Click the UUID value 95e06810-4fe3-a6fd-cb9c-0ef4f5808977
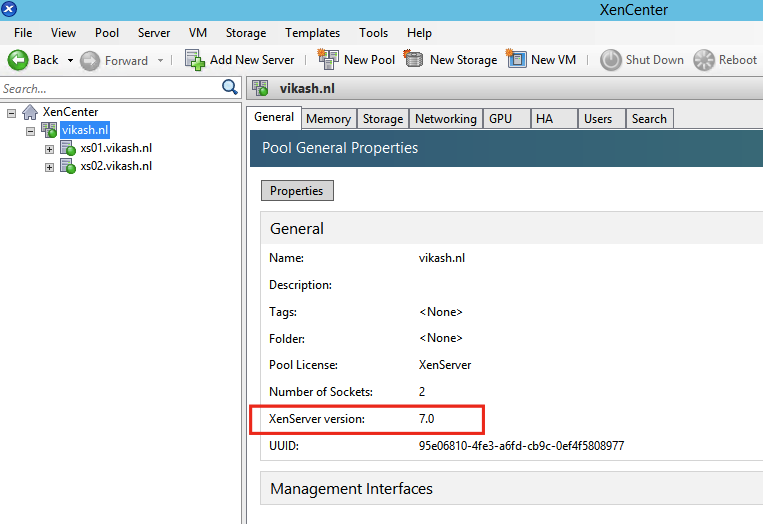The width and height of the screenshot is (763, 524). (521, 446)
